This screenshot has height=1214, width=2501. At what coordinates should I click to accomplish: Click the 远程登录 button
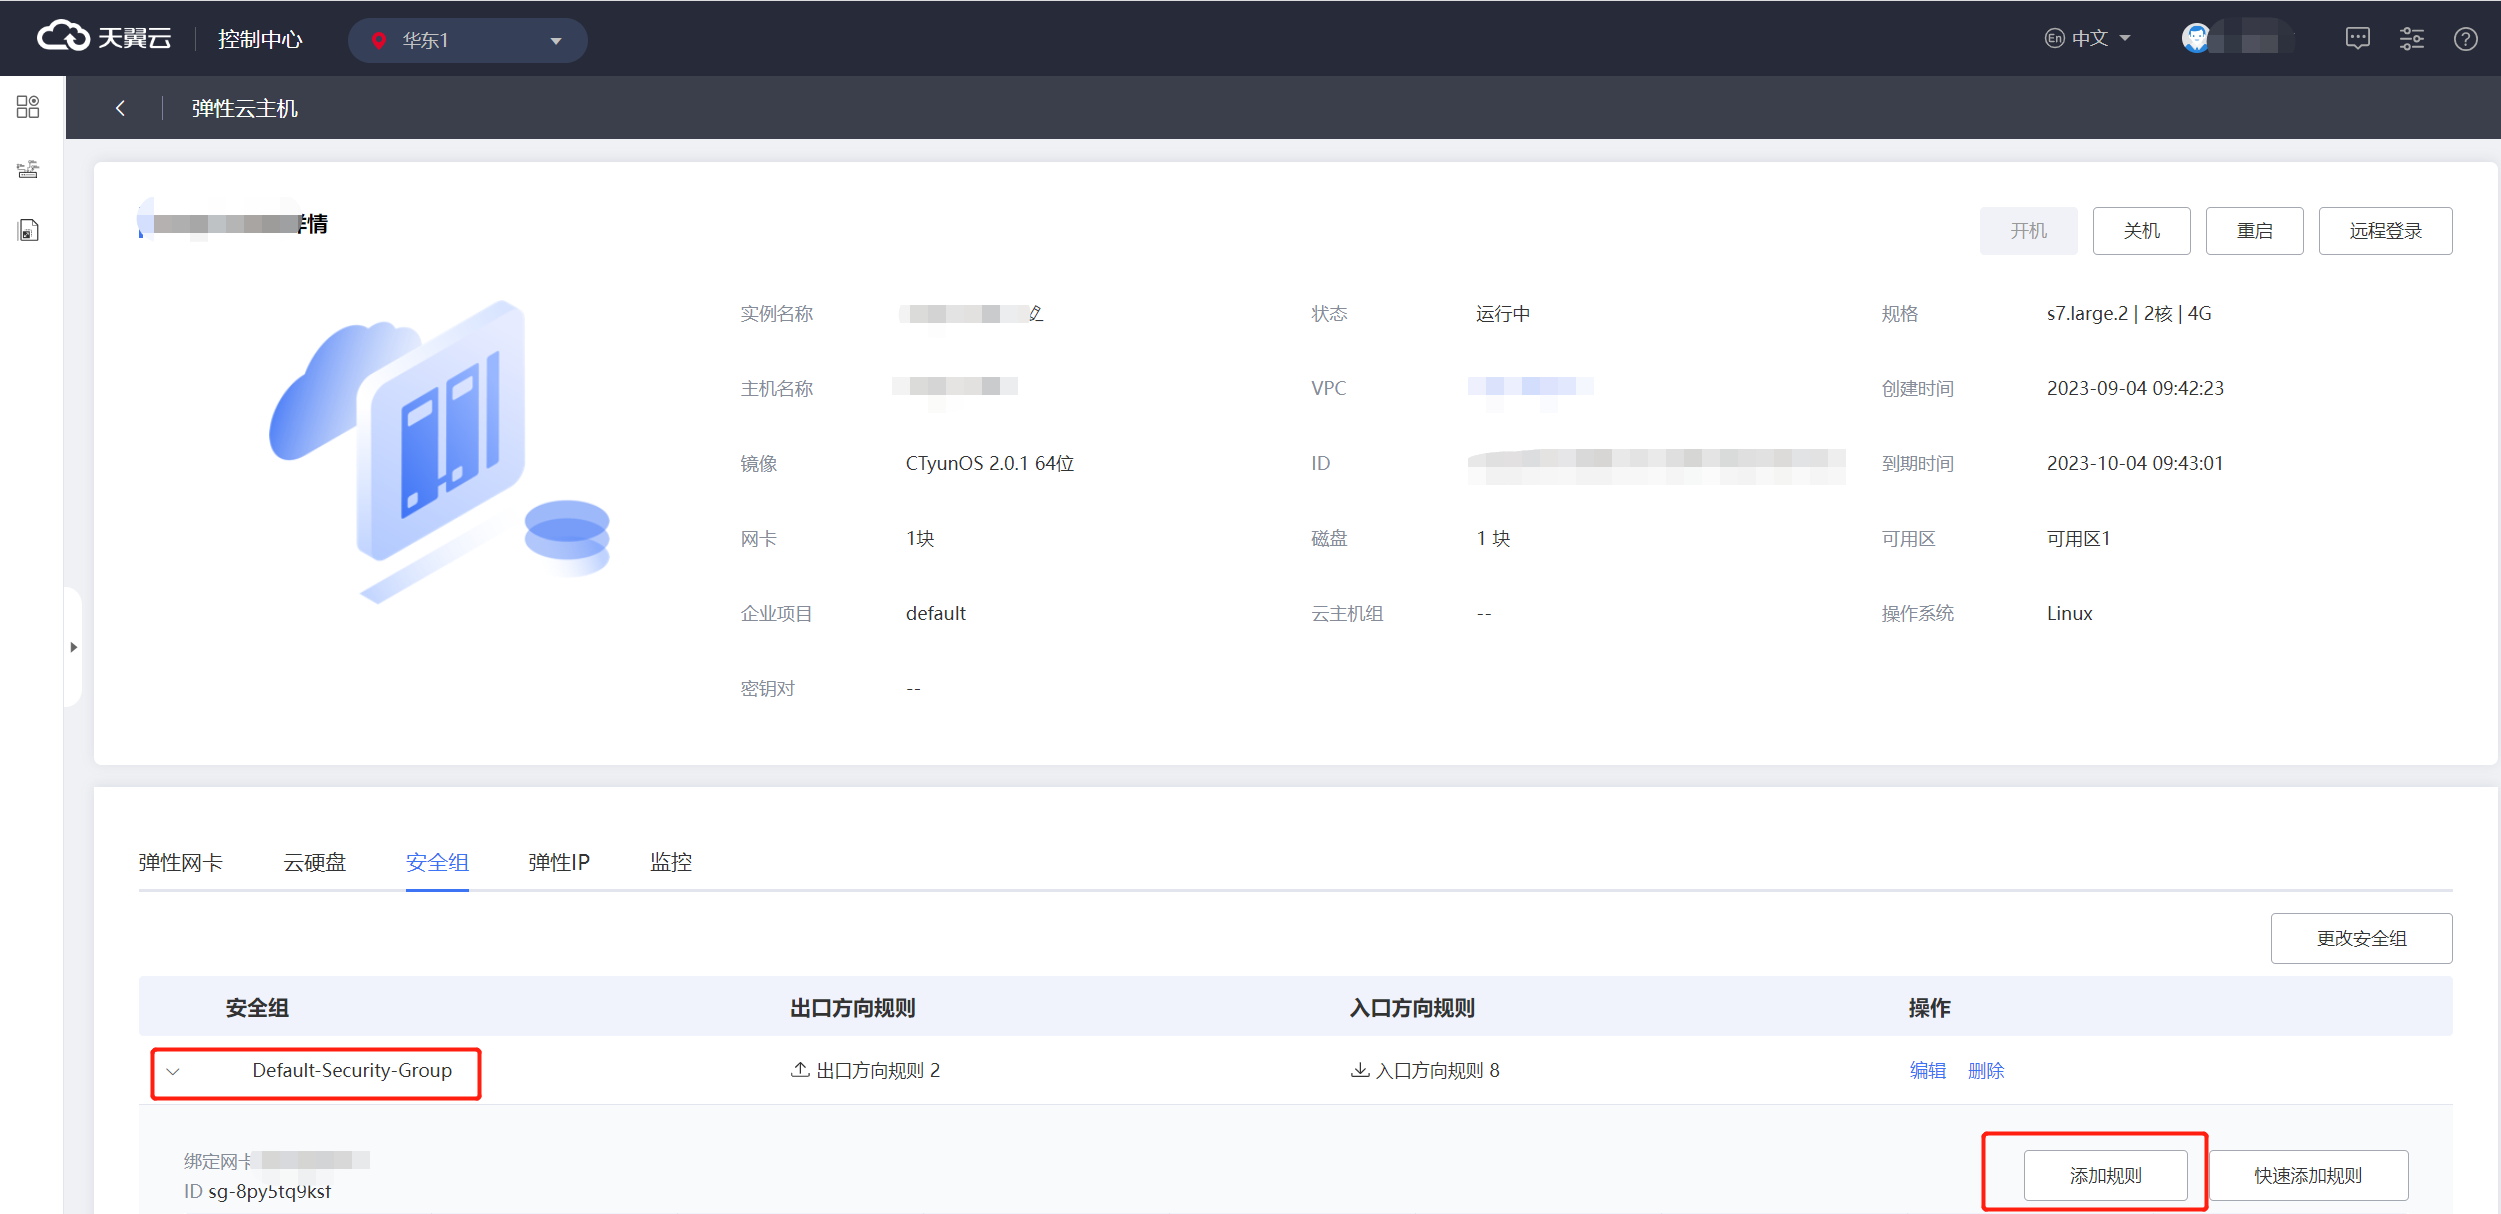coord(2385,231)
